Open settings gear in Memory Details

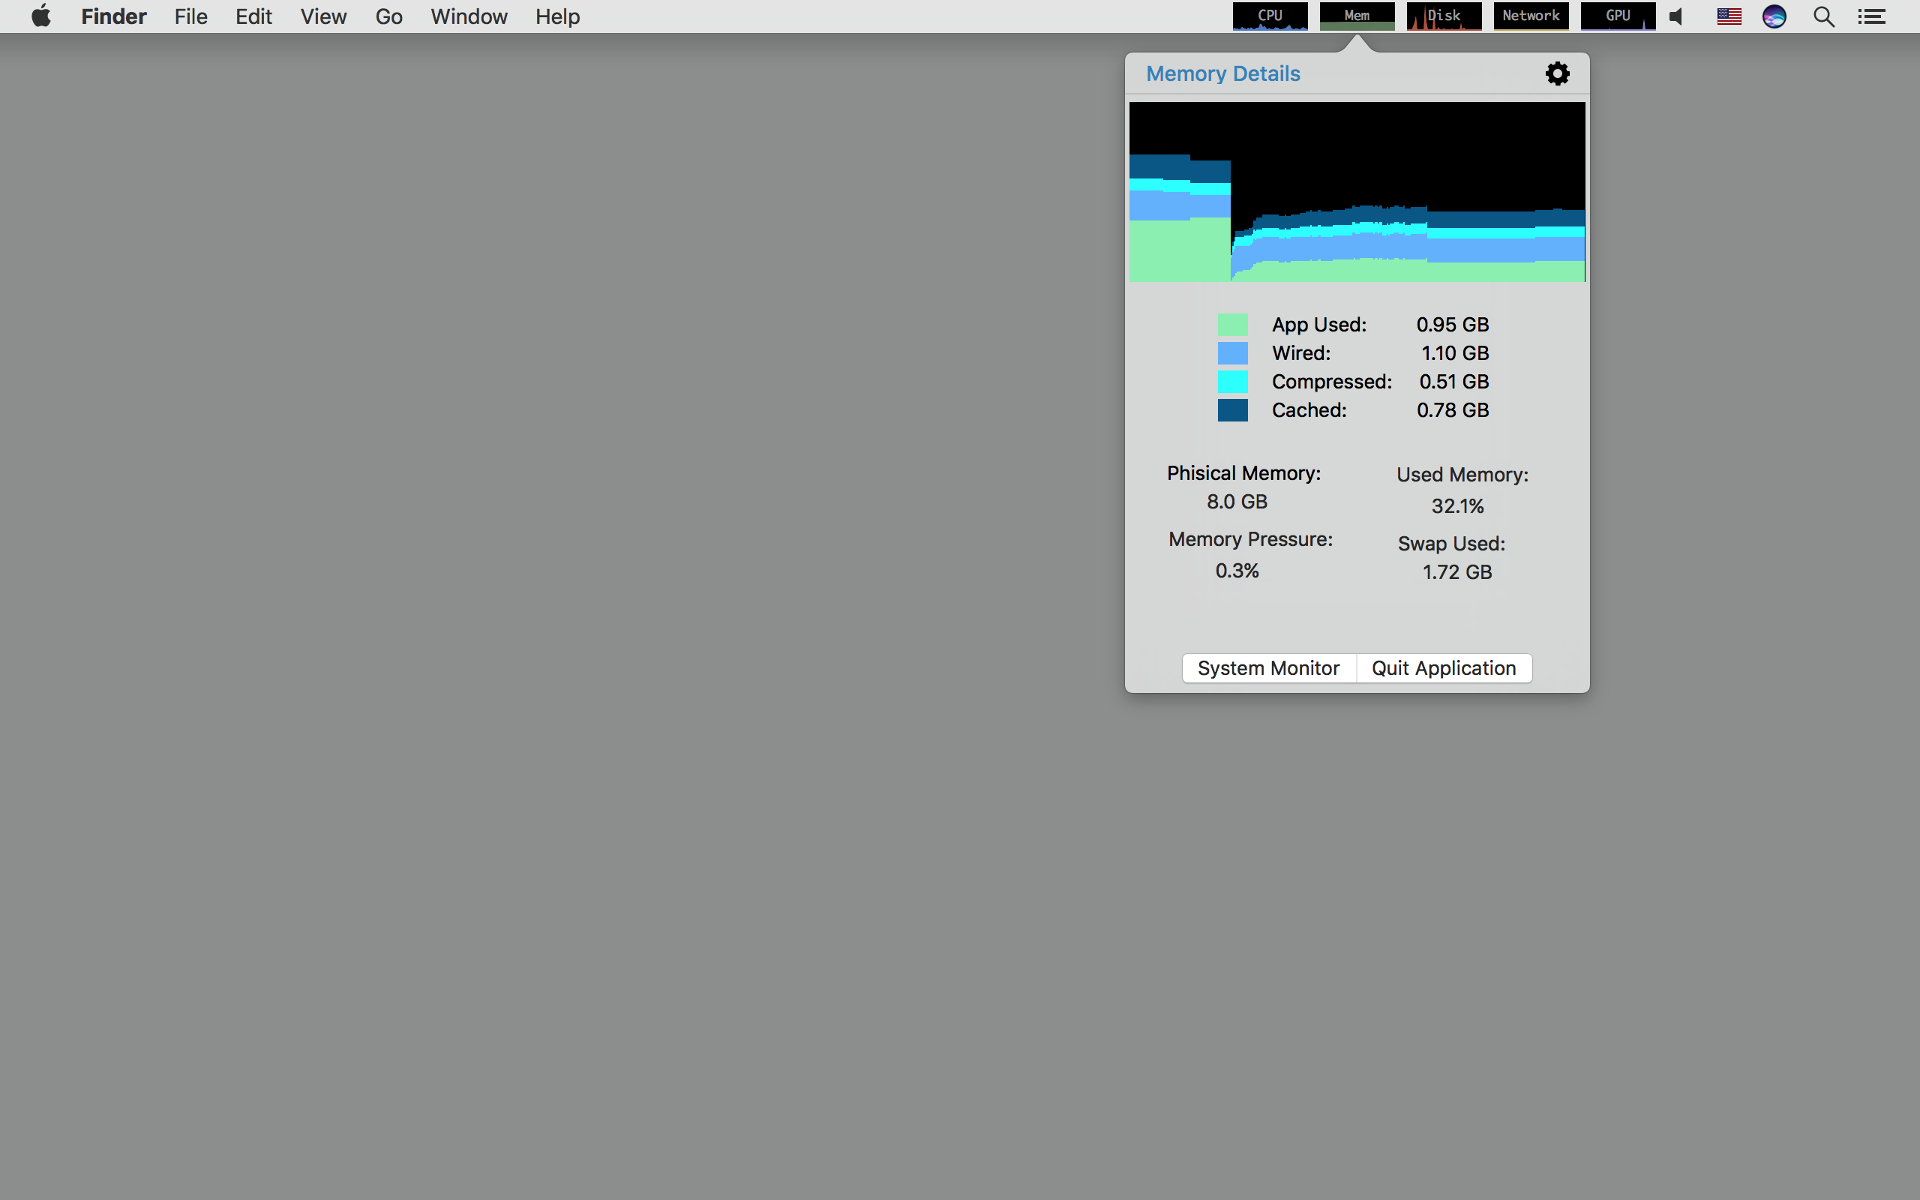coord(1557,74)
